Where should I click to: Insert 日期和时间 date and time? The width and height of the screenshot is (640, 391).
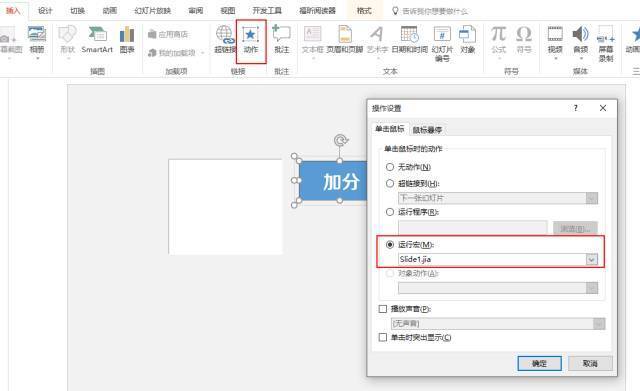click(x=409, y=39)
